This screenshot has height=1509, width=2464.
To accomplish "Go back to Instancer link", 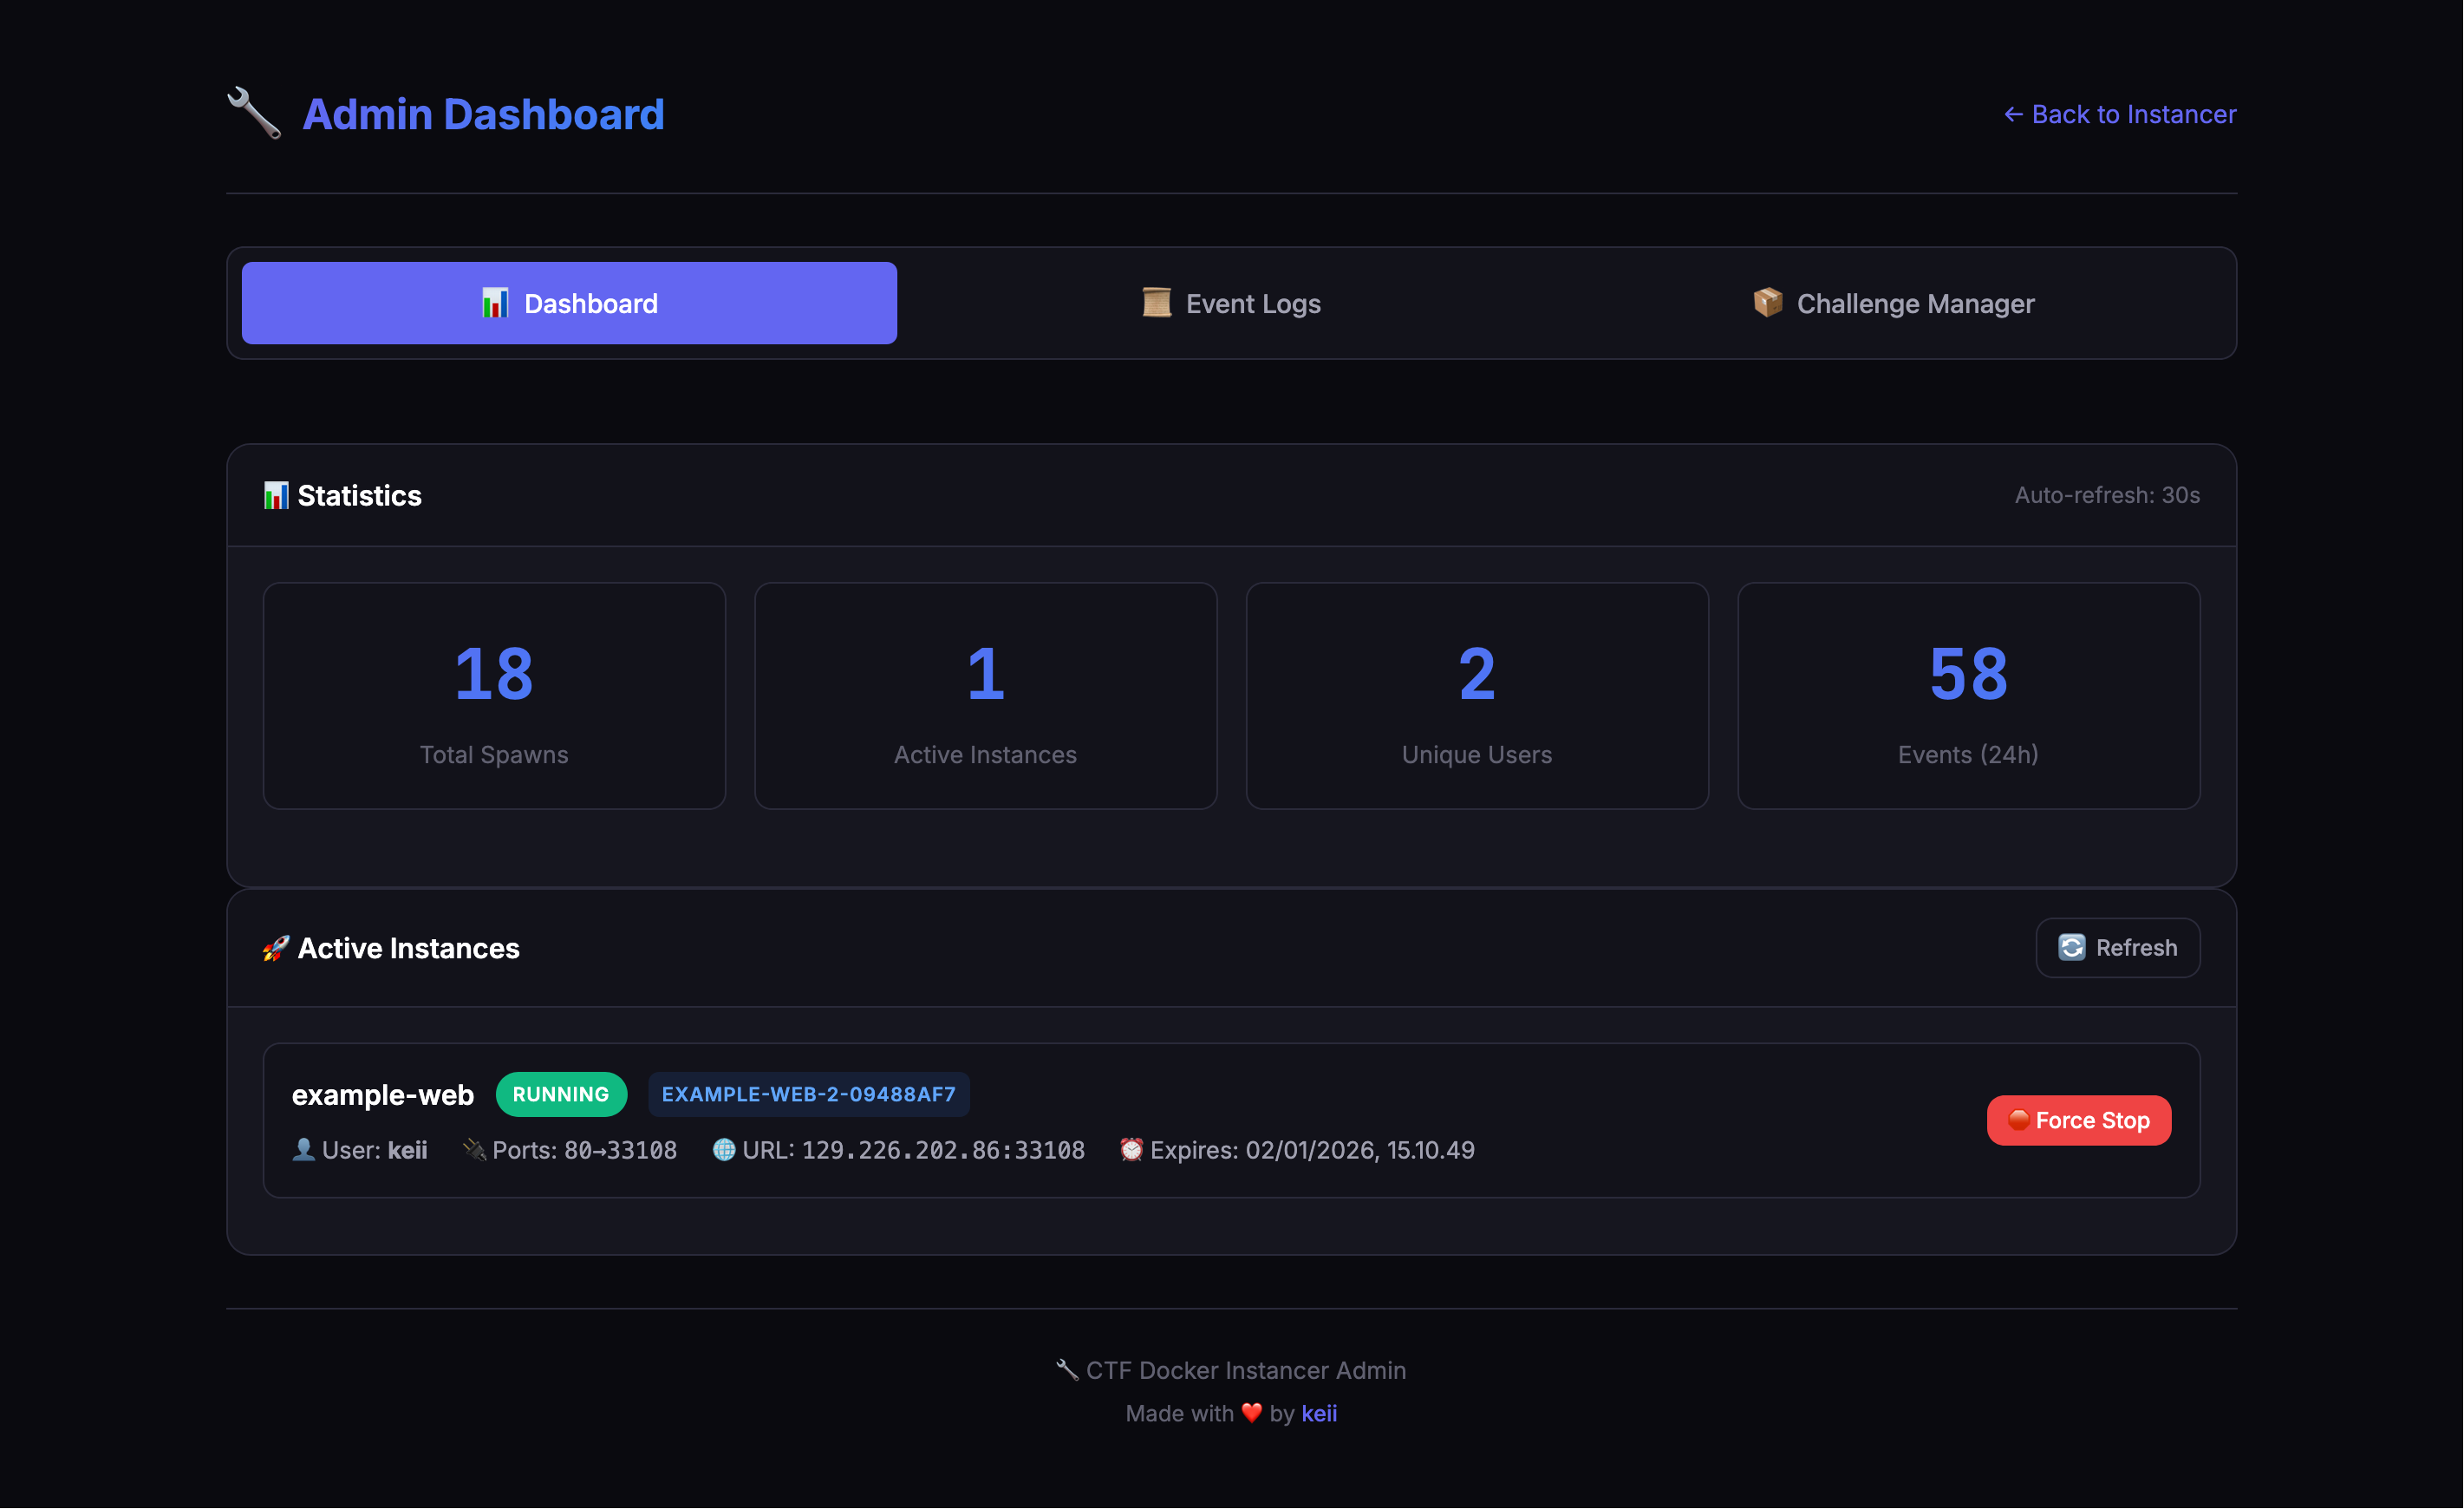I will (x=2120, y=114).
